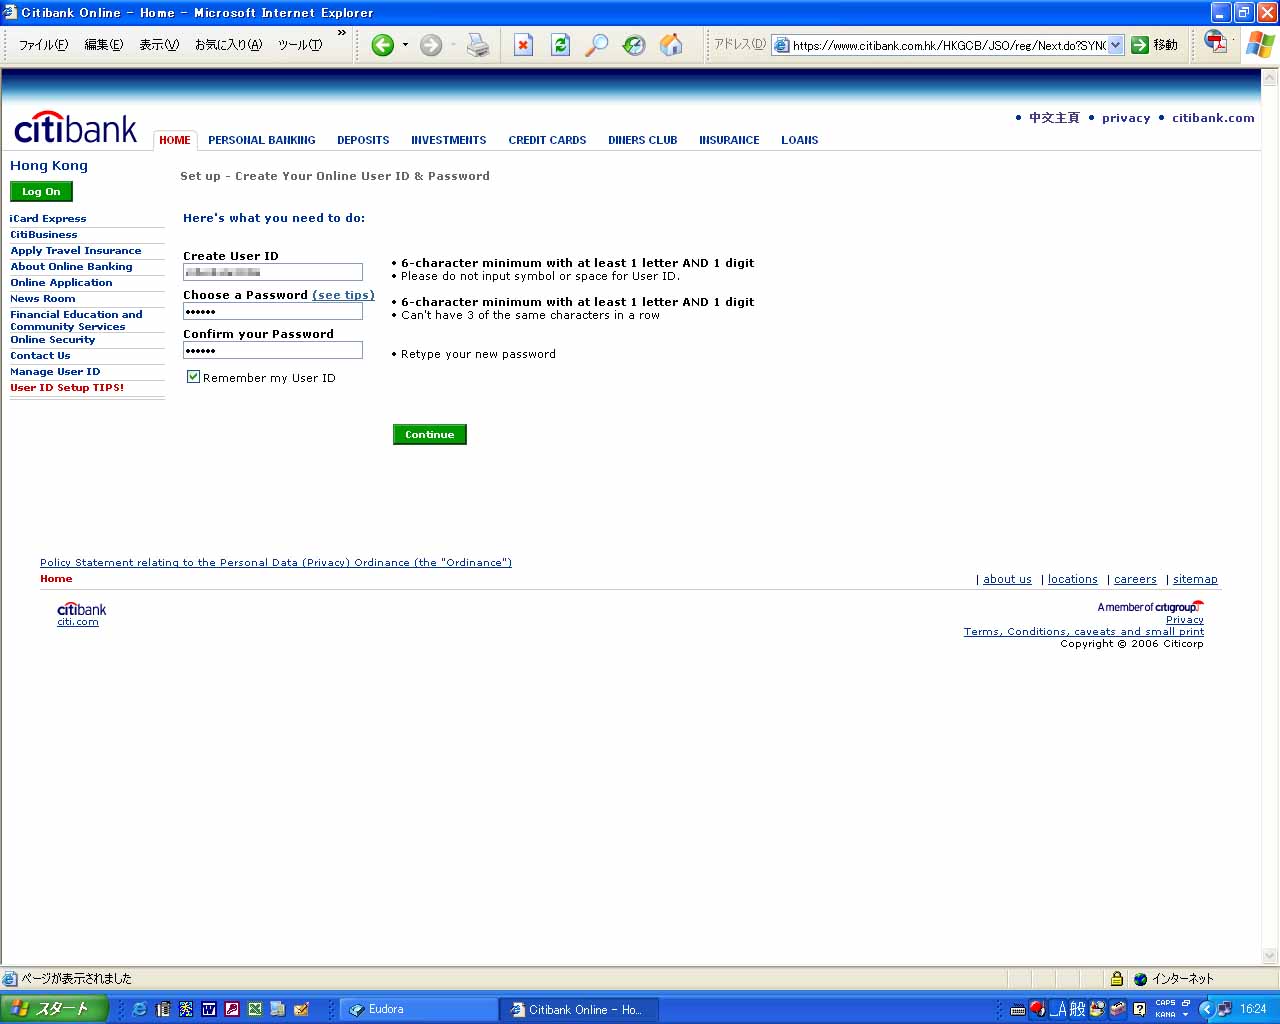This screenshot has height=1024, width=1280.
Task: Open the Manage User ID link
Action: 55,371
